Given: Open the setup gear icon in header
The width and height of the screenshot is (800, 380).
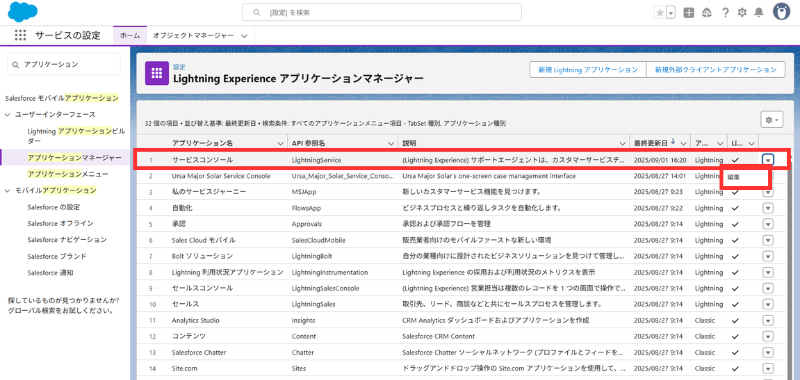Looking at the screenshot, I should [x=742, y=13].
